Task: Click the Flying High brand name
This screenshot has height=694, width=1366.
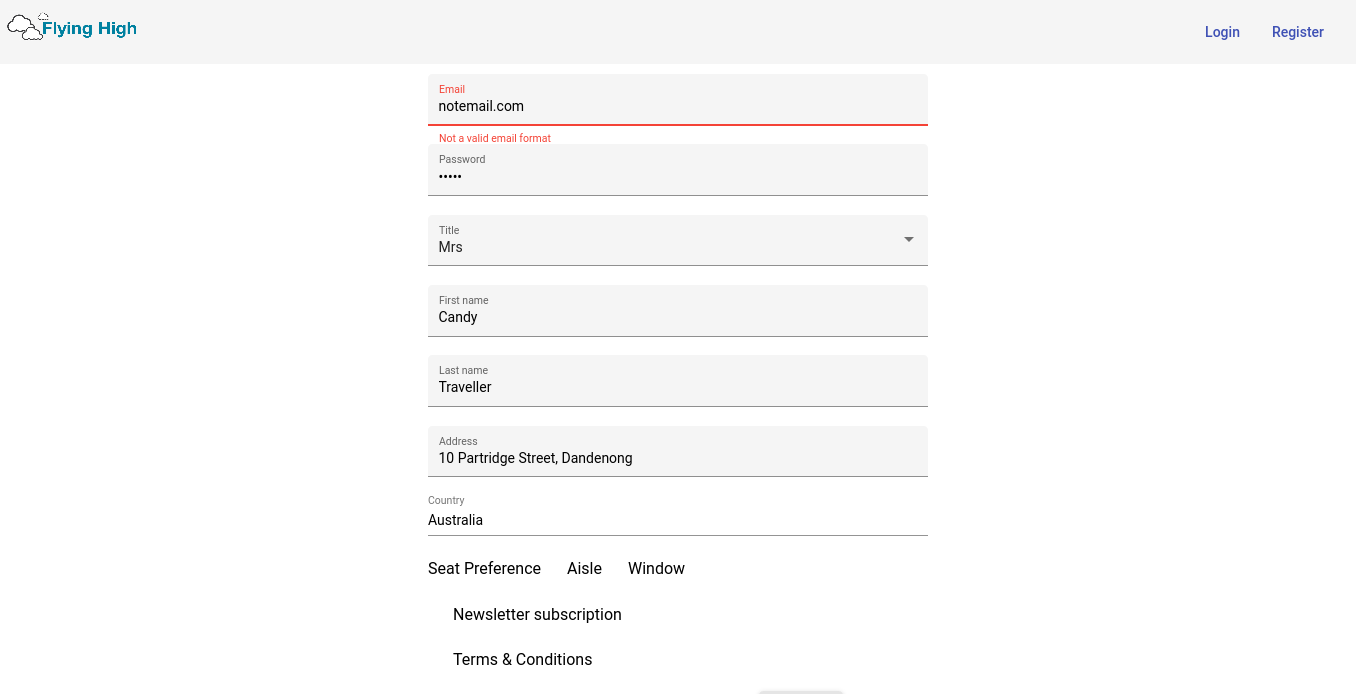Action: 89,29
